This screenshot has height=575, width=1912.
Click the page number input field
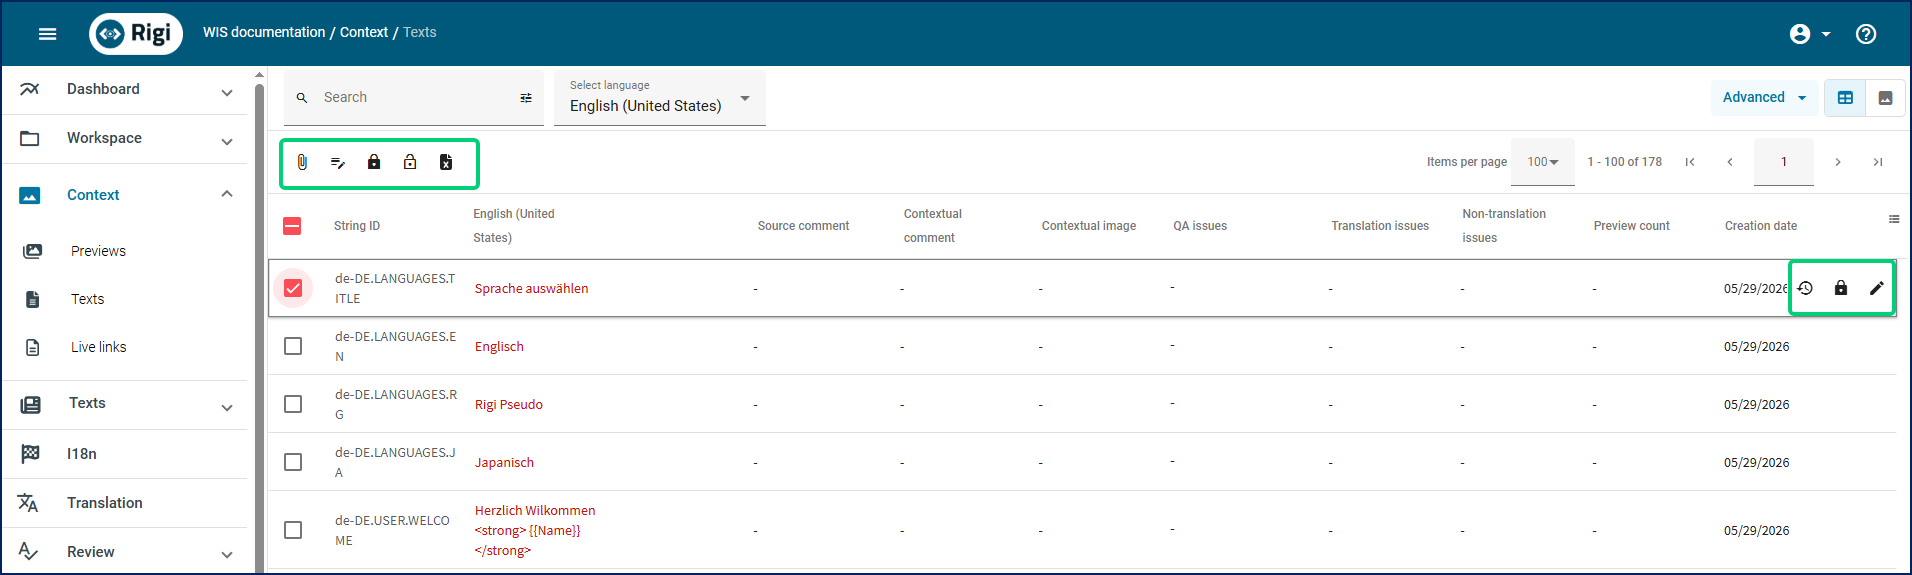[1784, 162]
